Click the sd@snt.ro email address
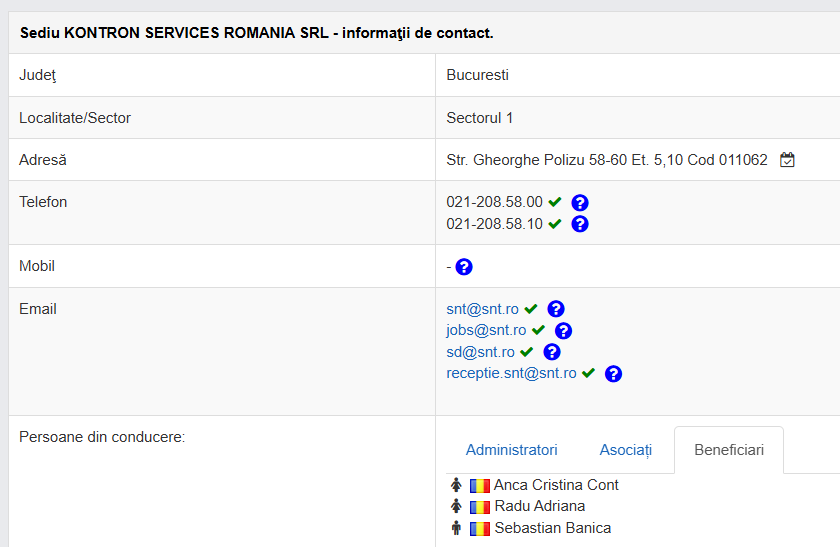 480,352
